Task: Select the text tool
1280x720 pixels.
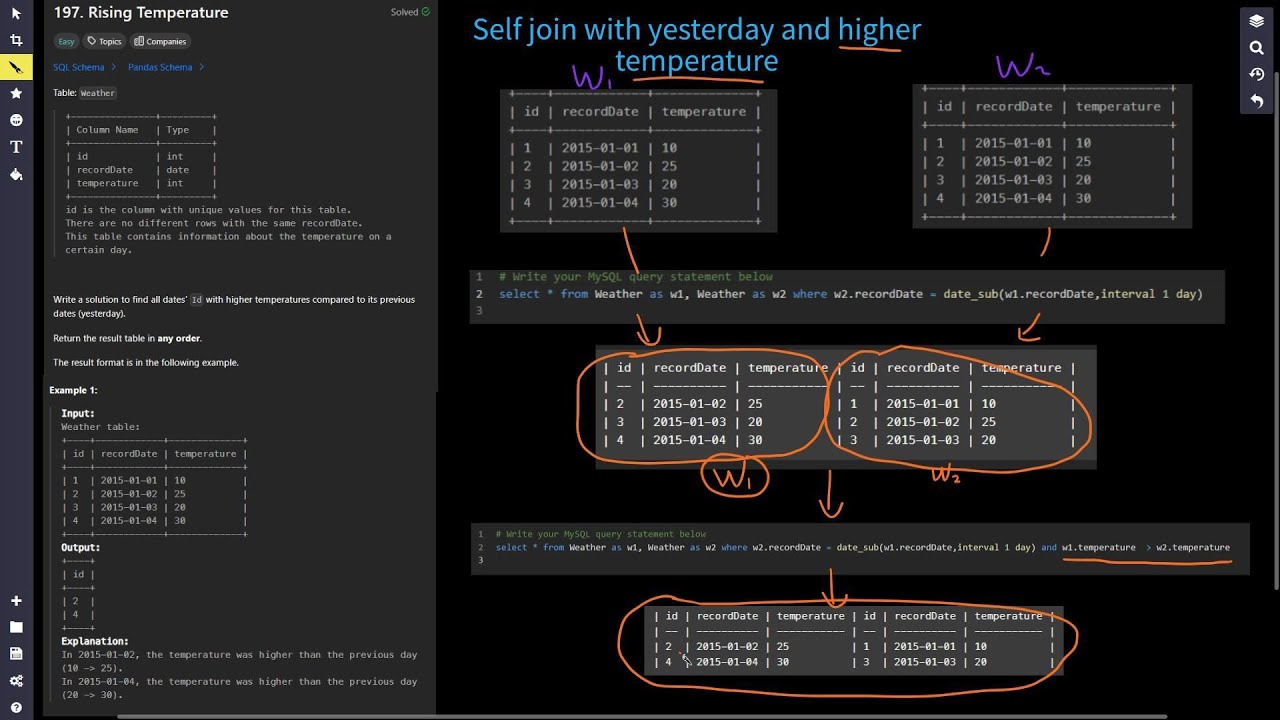Action: click(16, 147)
